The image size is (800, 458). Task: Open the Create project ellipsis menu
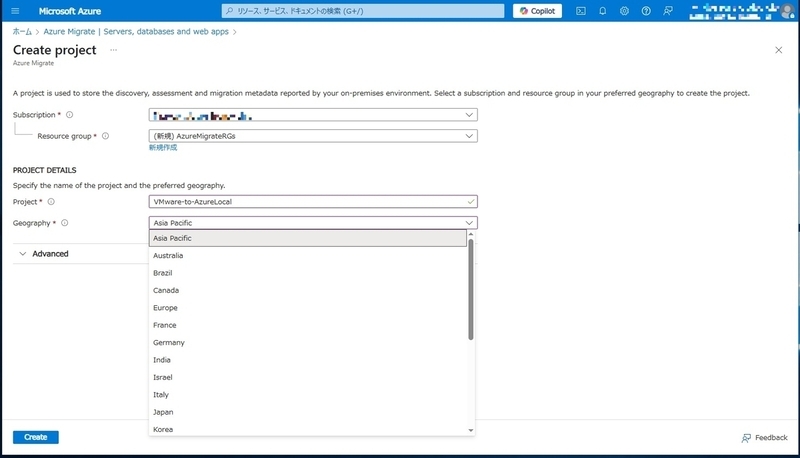[113, 50]
